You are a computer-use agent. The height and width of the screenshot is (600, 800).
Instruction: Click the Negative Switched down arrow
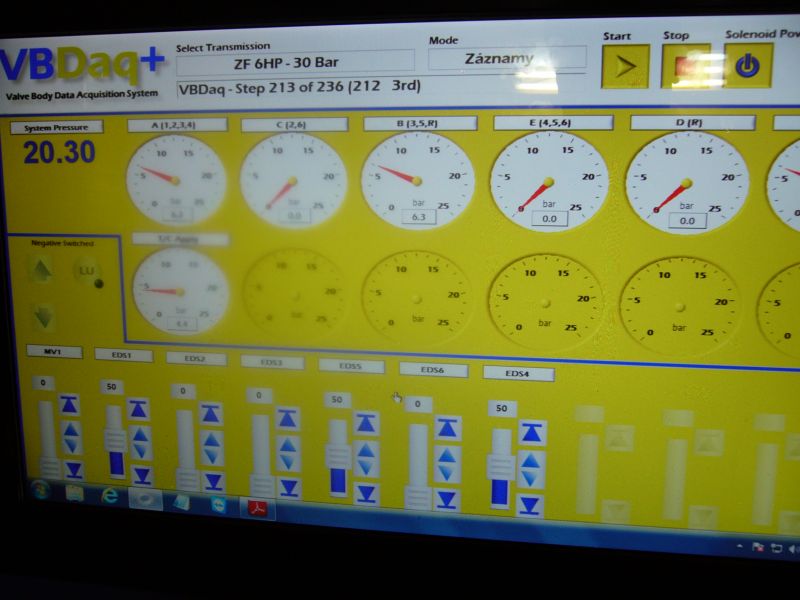43,316
